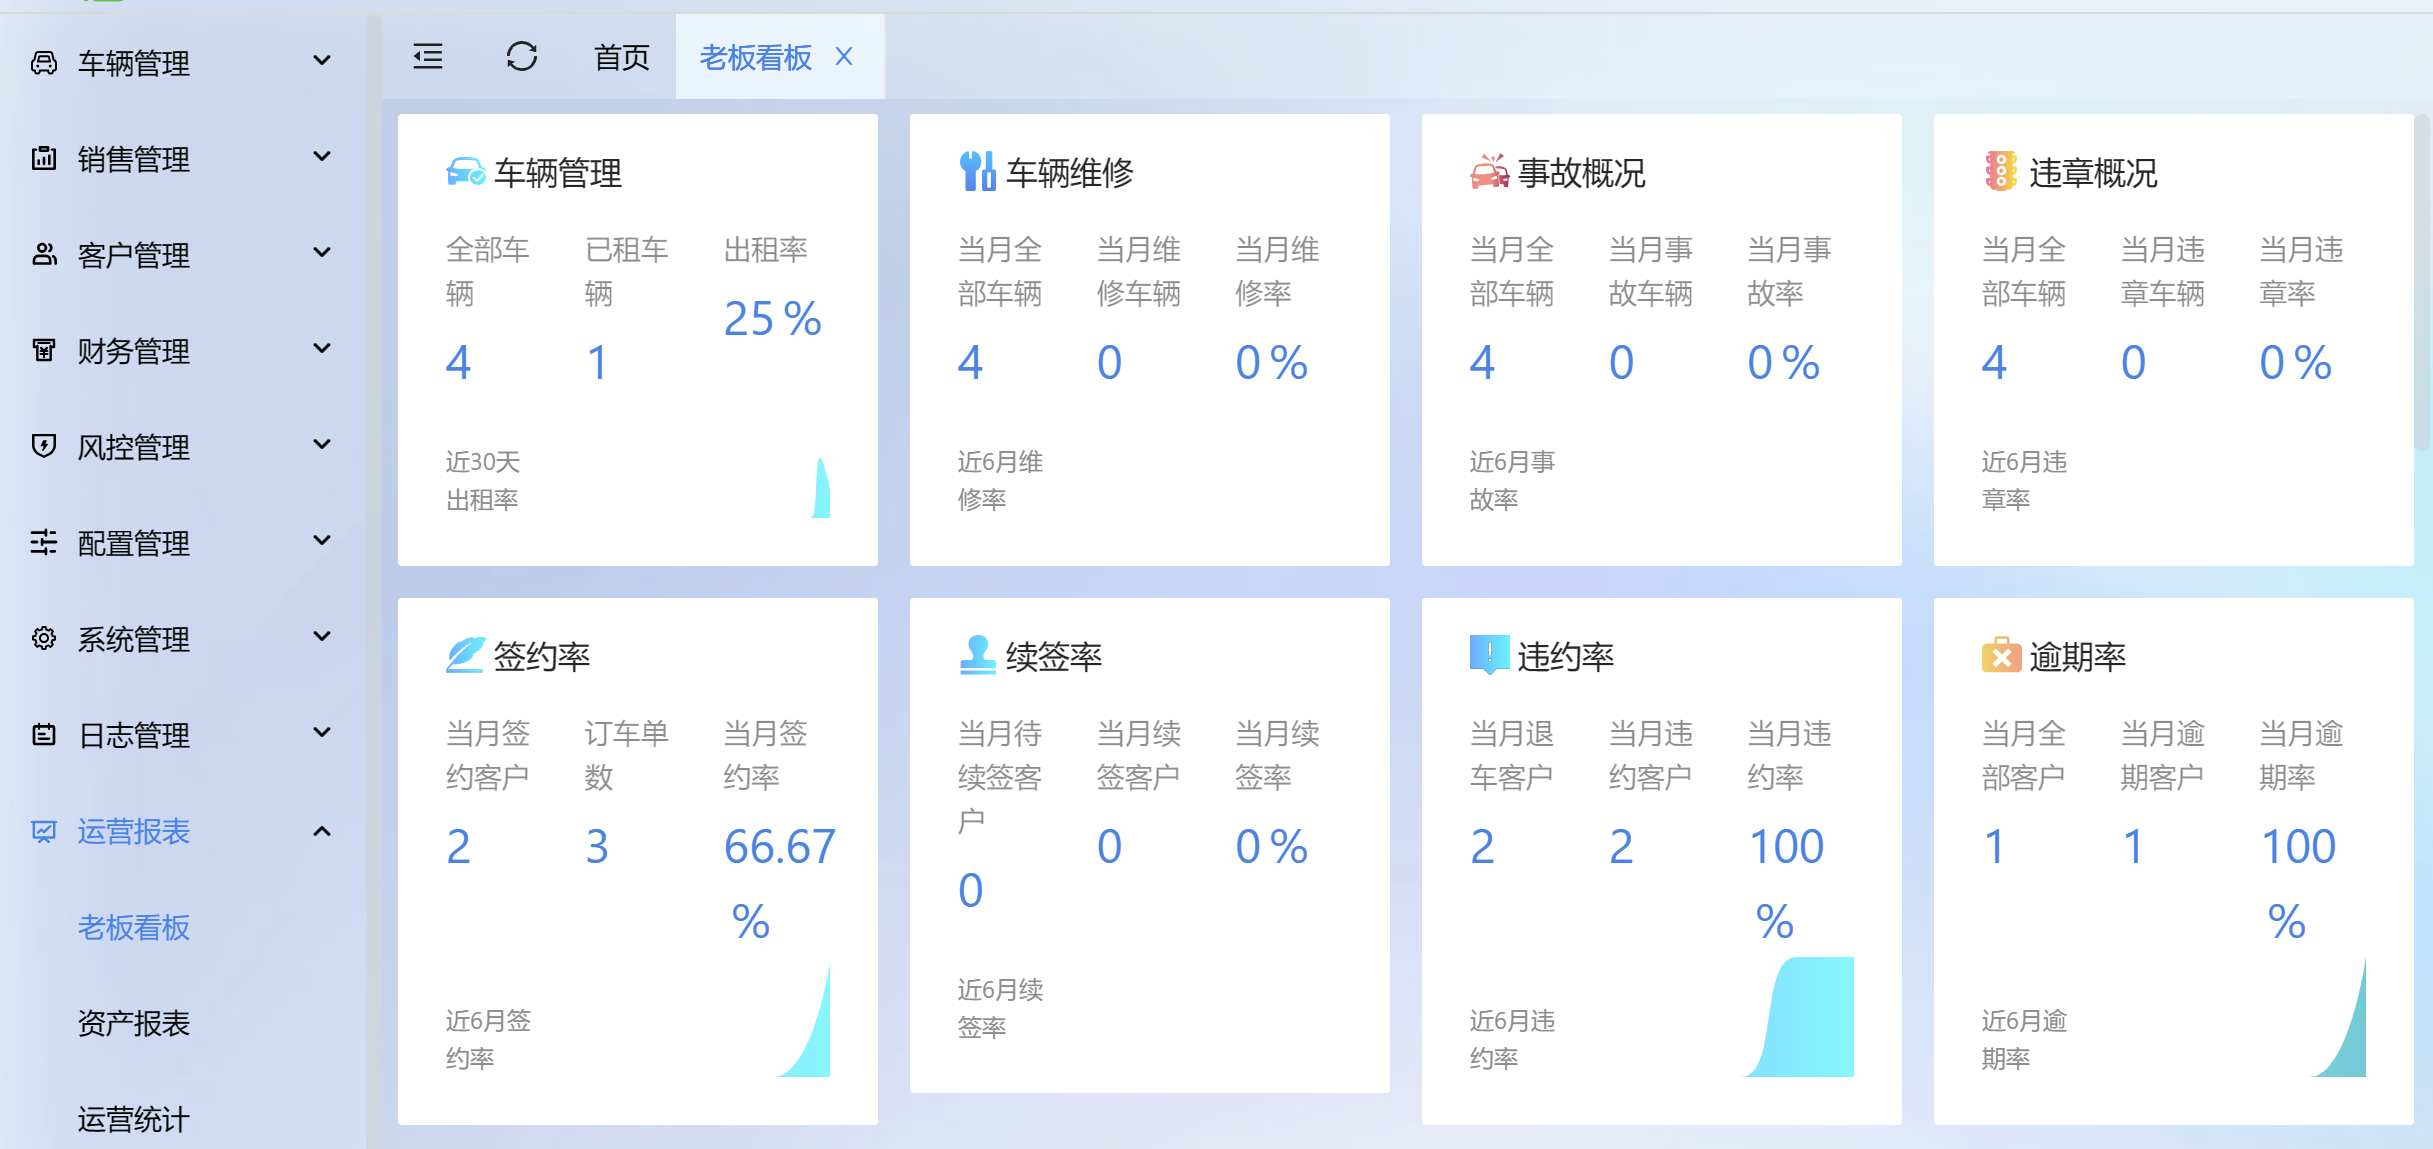Expand the 车辆管理 sidebar menu
Image resolution: width=2433 pixels, height=1149 pixels.
pyautogui.click(x=180, y=62)
